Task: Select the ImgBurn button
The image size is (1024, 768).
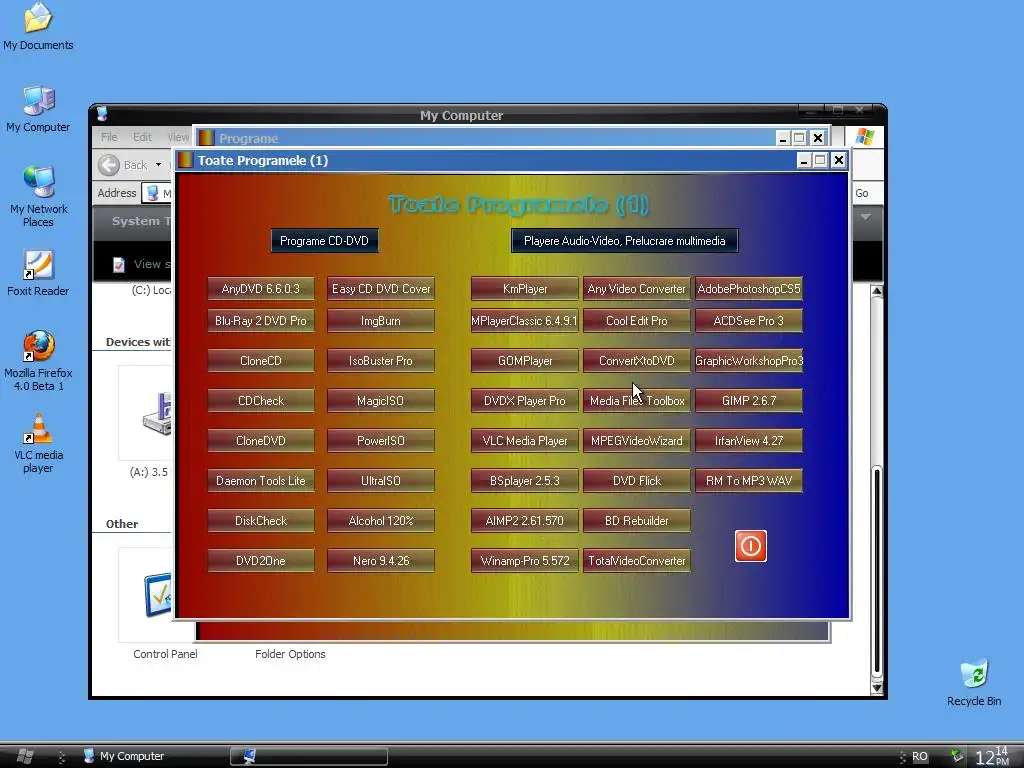Action: 381,321
